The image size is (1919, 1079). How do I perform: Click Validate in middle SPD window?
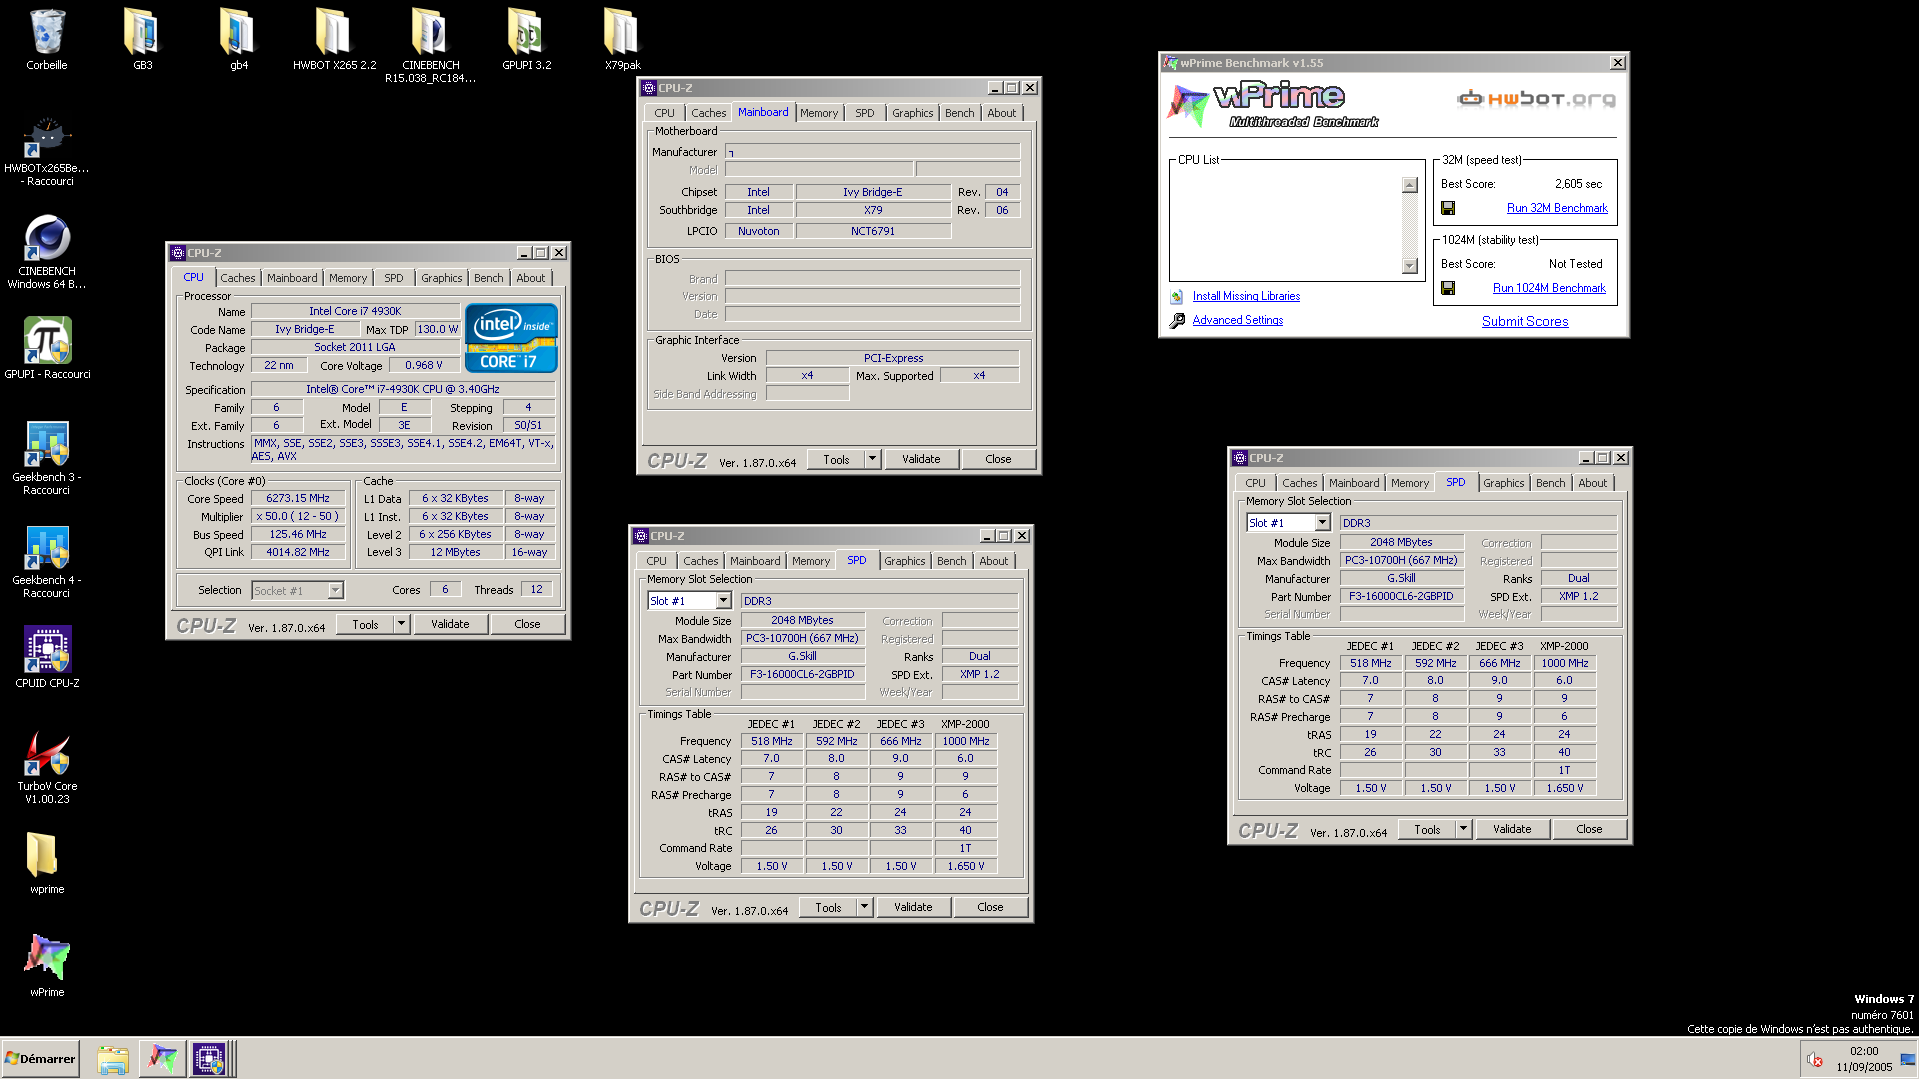click(913, 908)
